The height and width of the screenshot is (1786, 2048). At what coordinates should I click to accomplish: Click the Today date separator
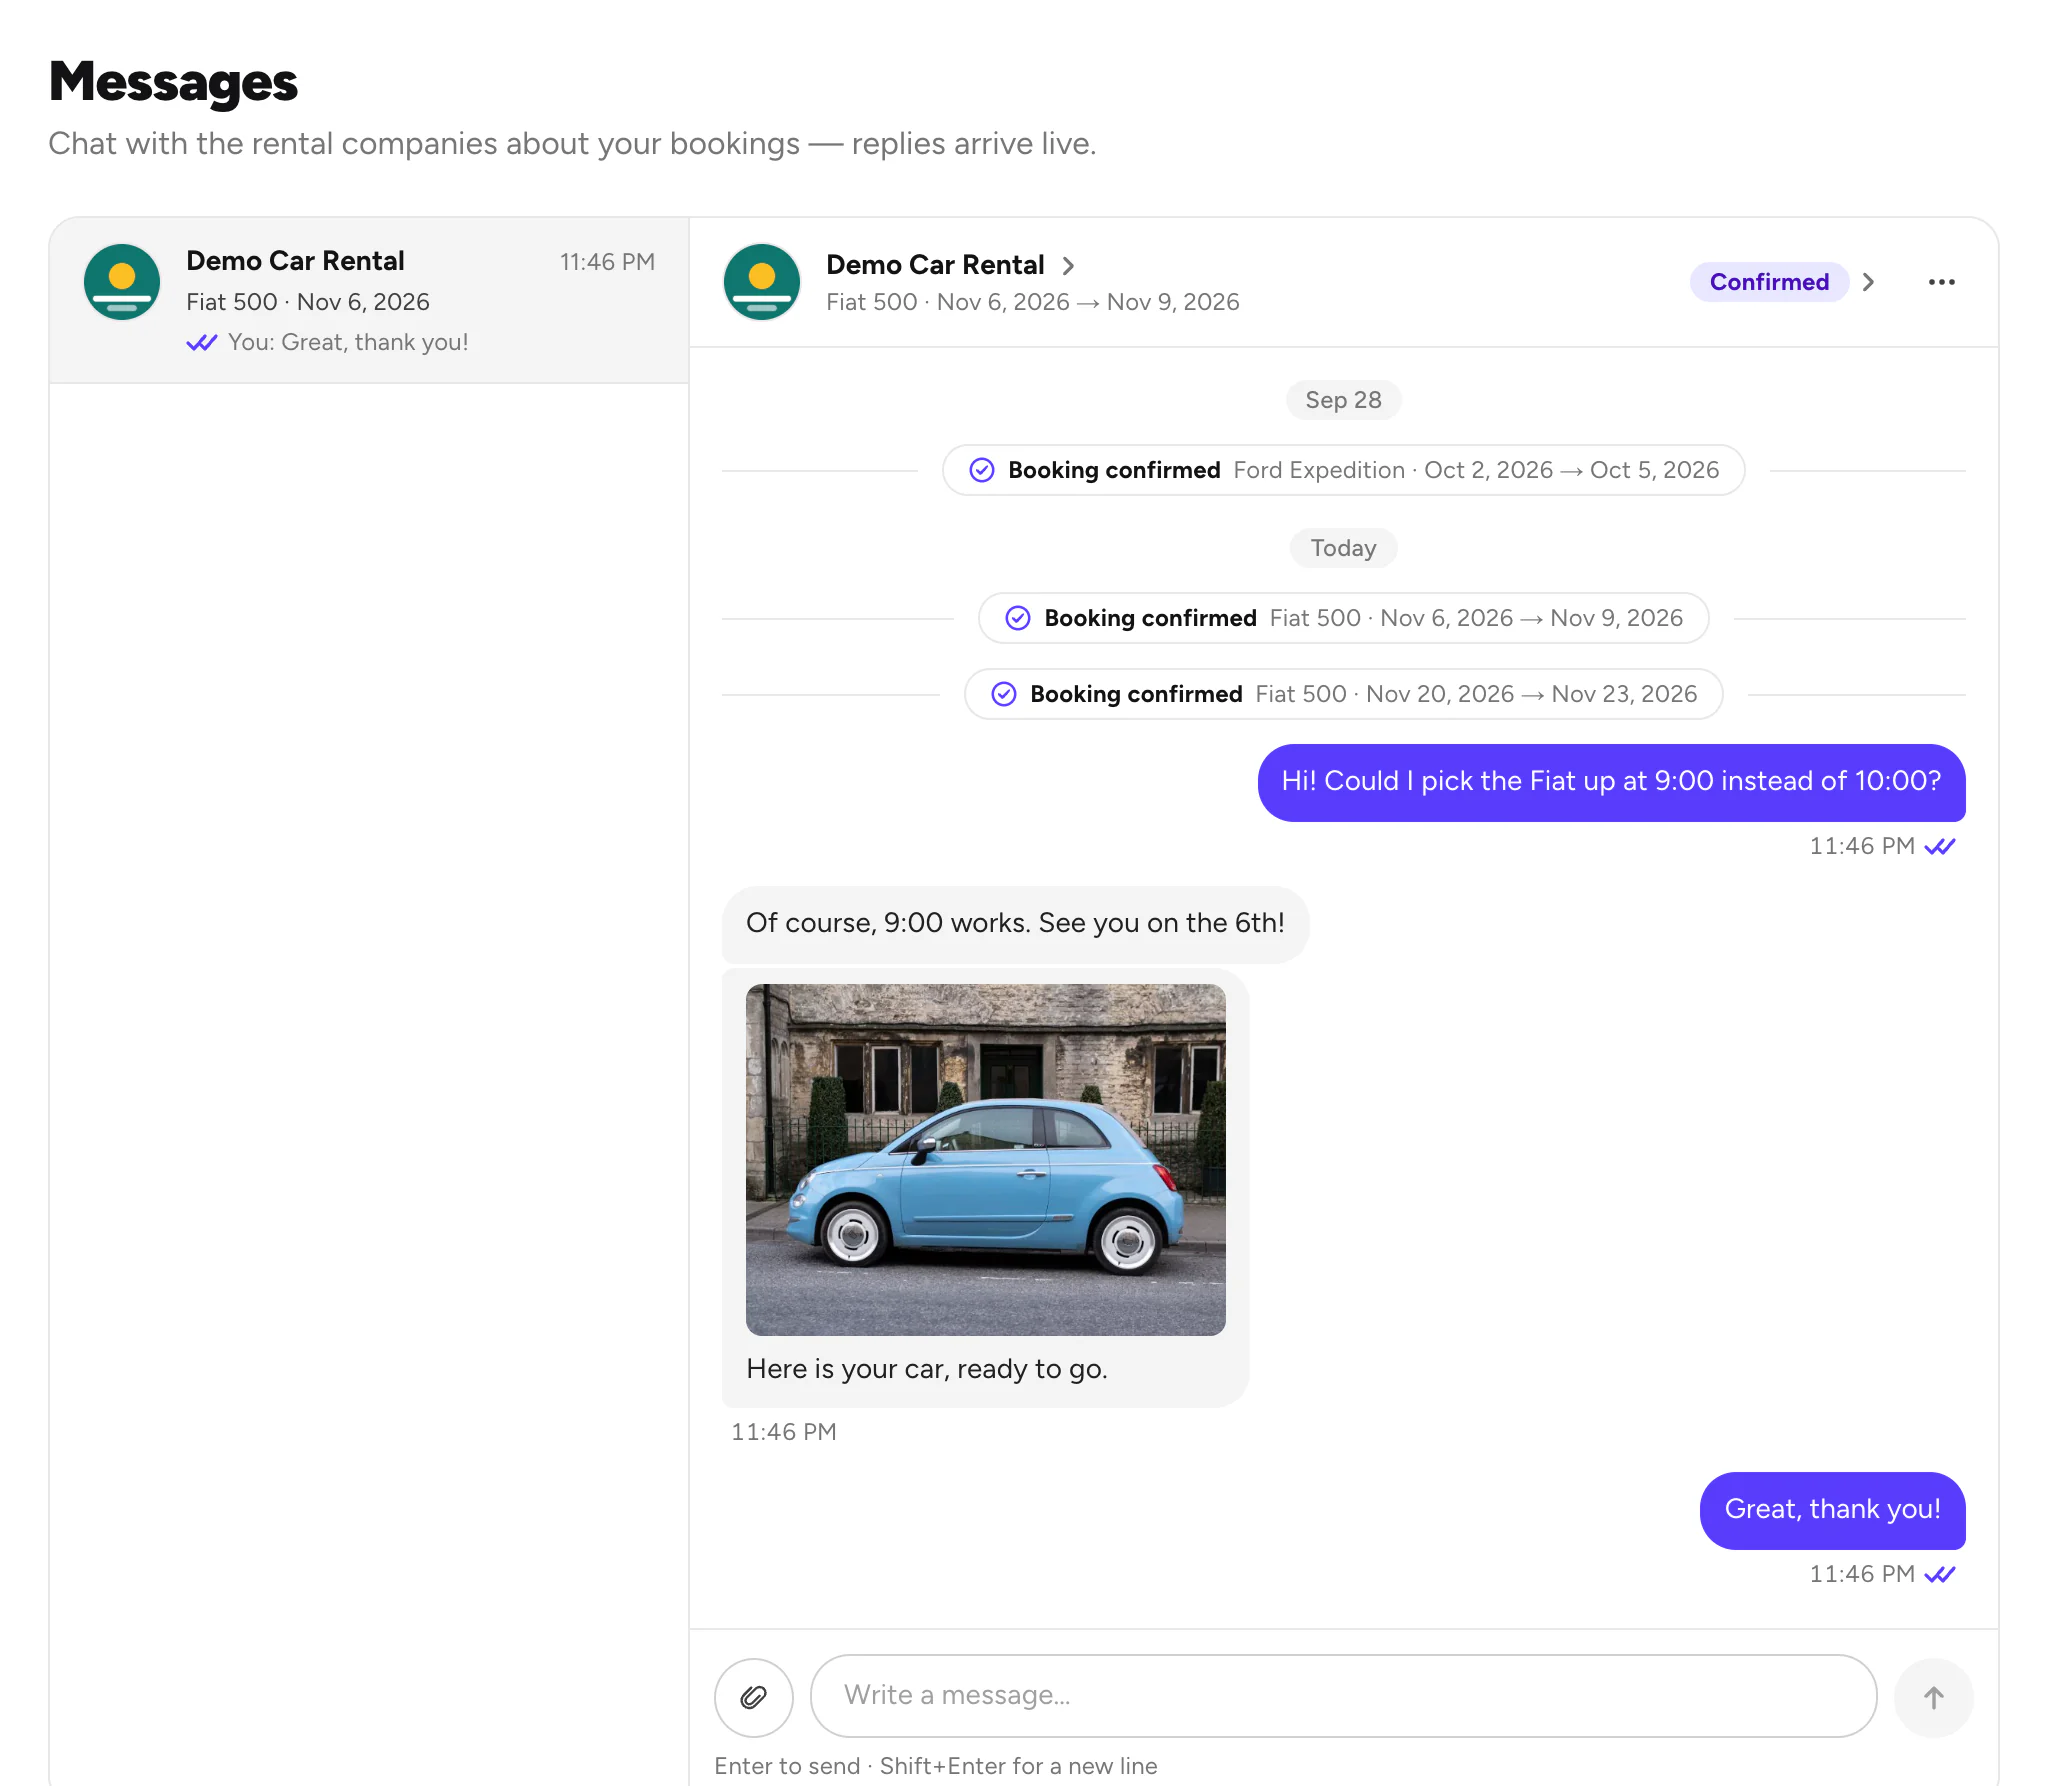click(x=1343, y=548)
